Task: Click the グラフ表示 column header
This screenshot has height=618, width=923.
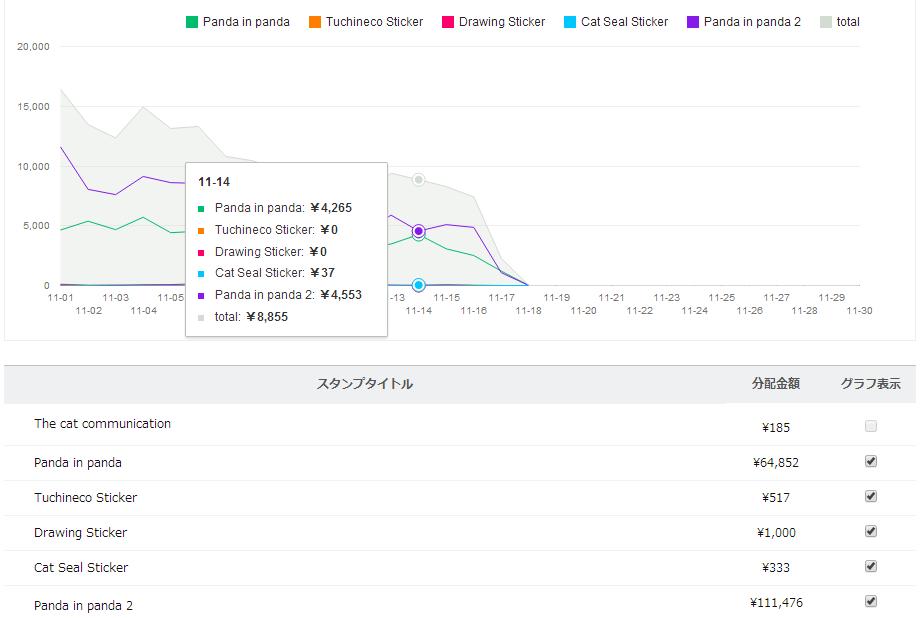Action: 870,384
